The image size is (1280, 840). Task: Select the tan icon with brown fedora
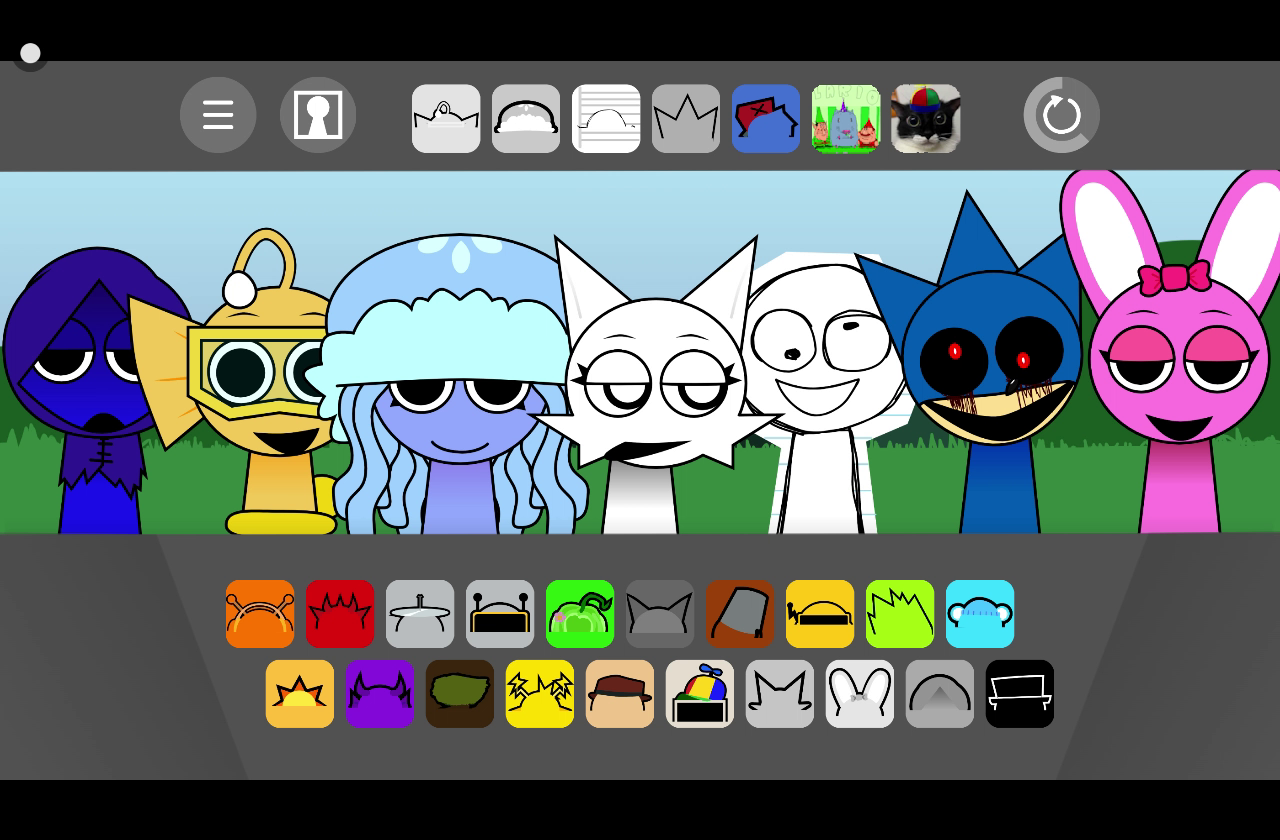(x=620, y=694)
